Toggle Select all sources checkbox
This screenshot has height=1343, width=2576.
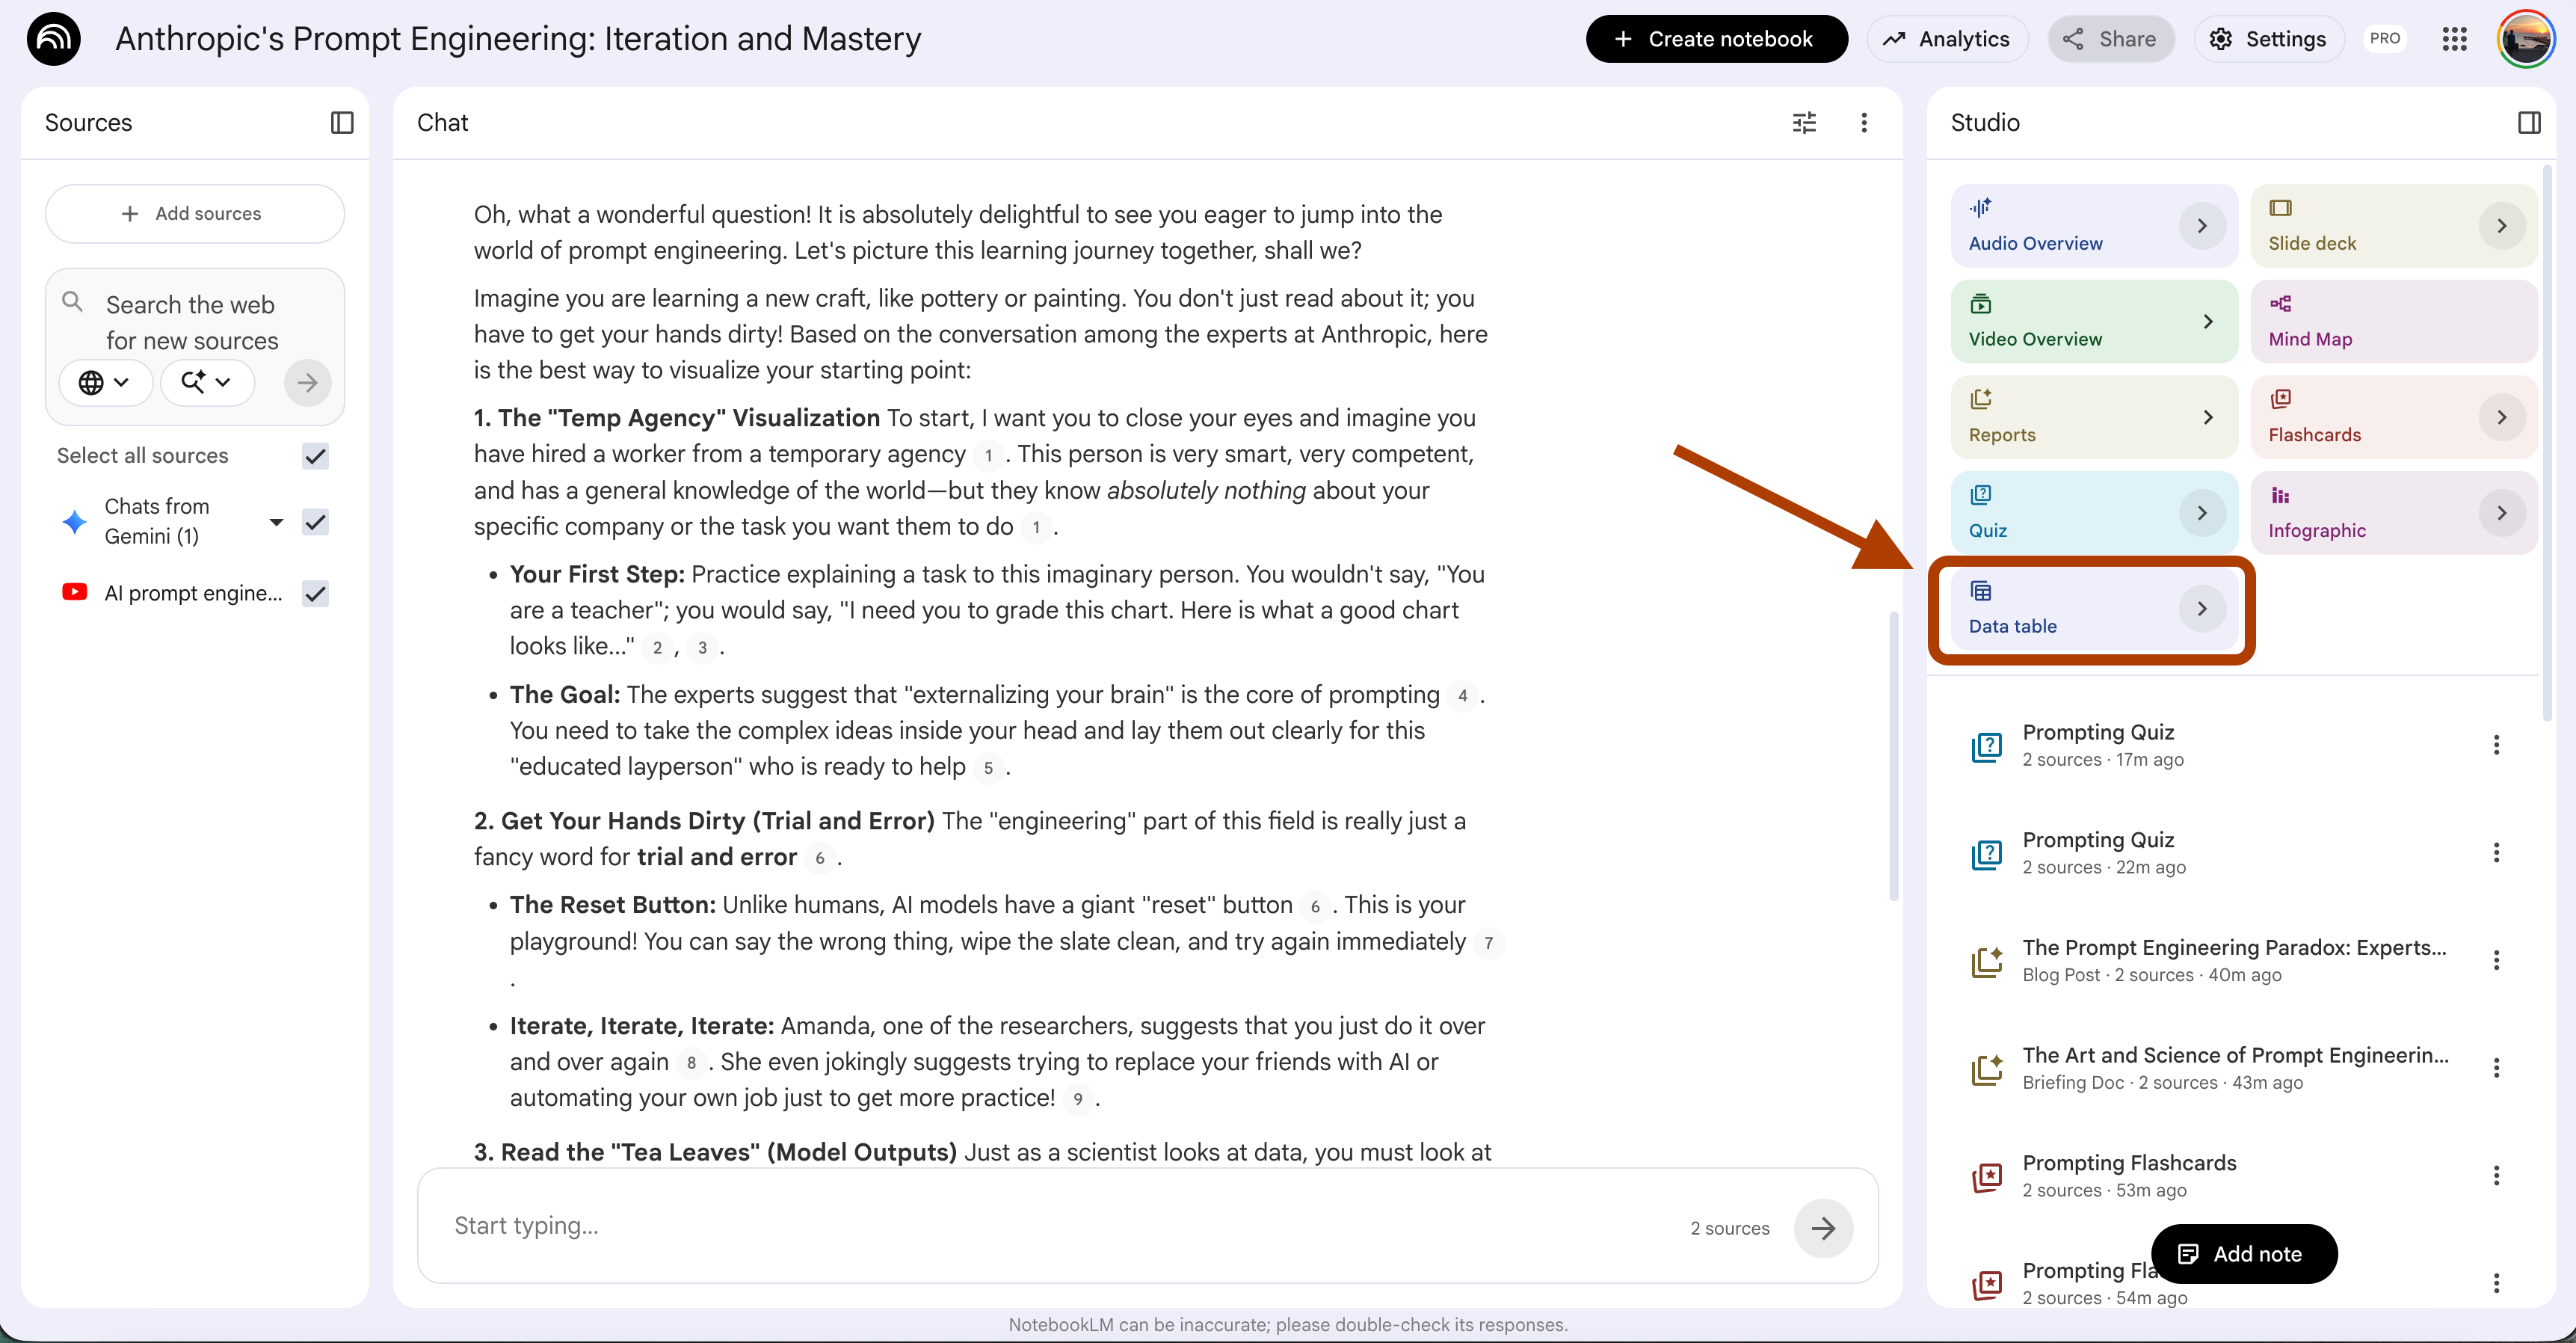315,456
